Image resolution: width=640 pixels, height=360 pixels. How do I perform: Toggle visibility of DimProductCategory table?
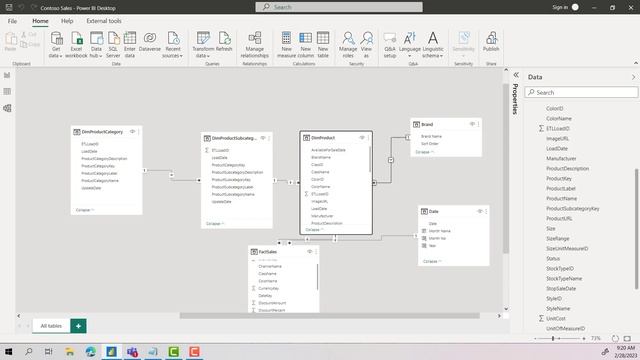point(132,131)
